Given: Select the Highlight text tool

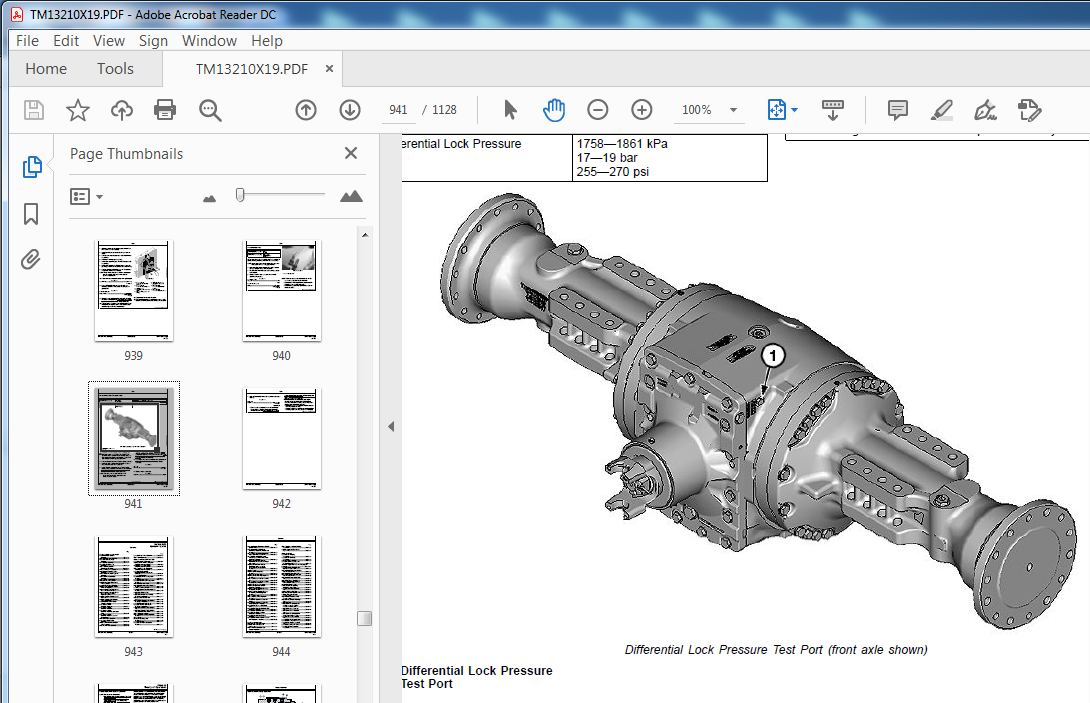Looking at the screenshot, I should [942, 110].
